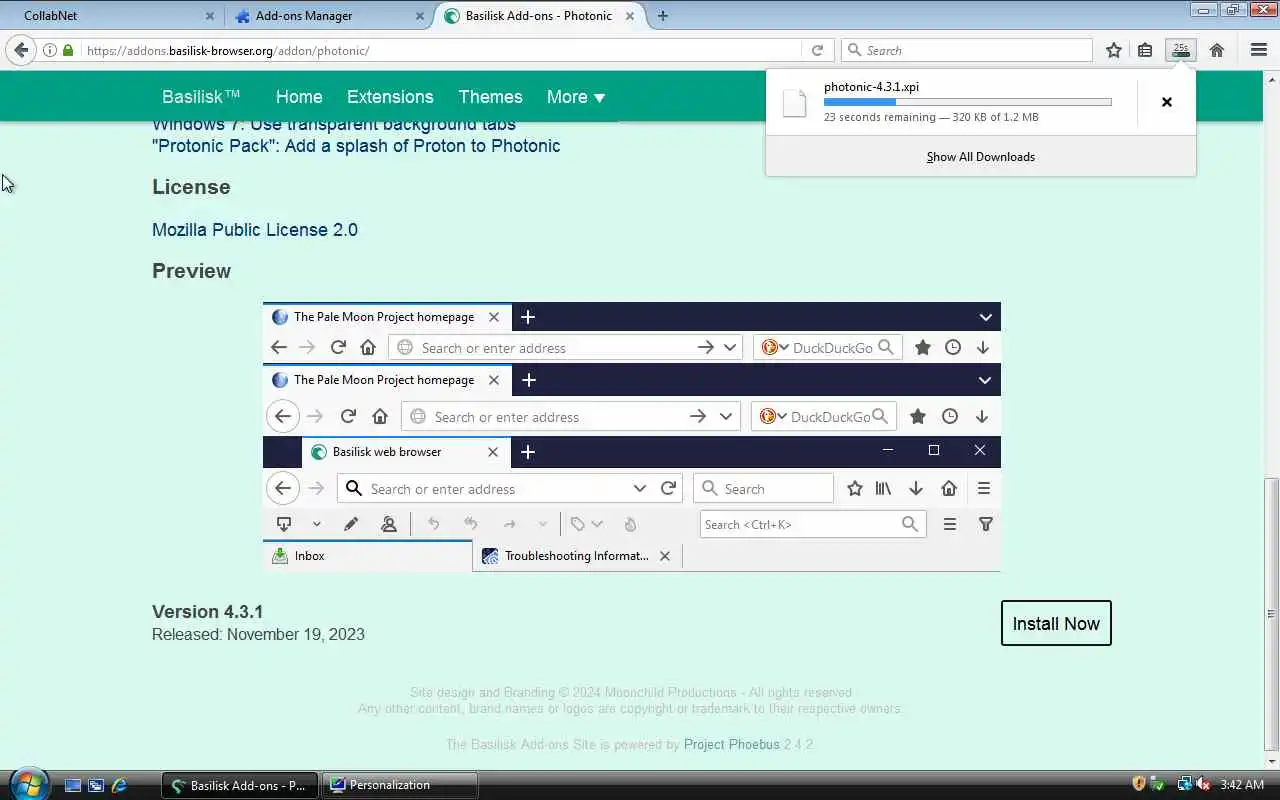Open Home in site navigation

[x=299, y=97]
